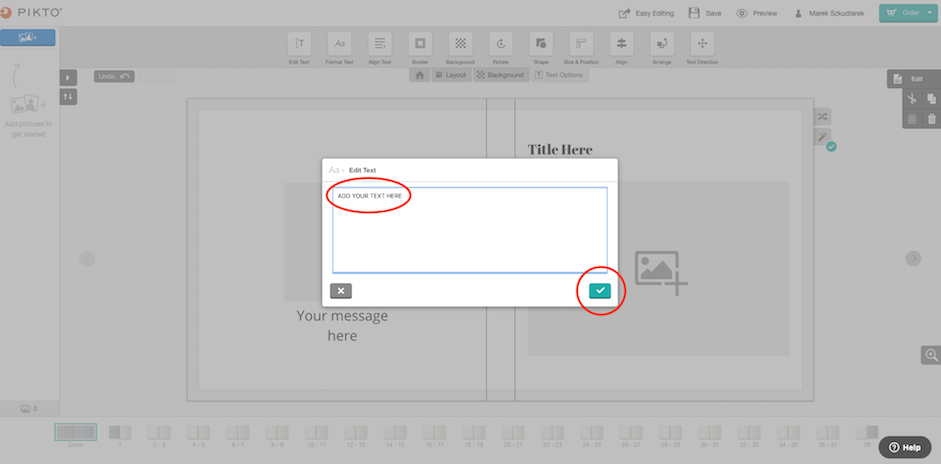Open the Shape tool
This screenshot has height=464, width=941.
click(x=541, y=44)
